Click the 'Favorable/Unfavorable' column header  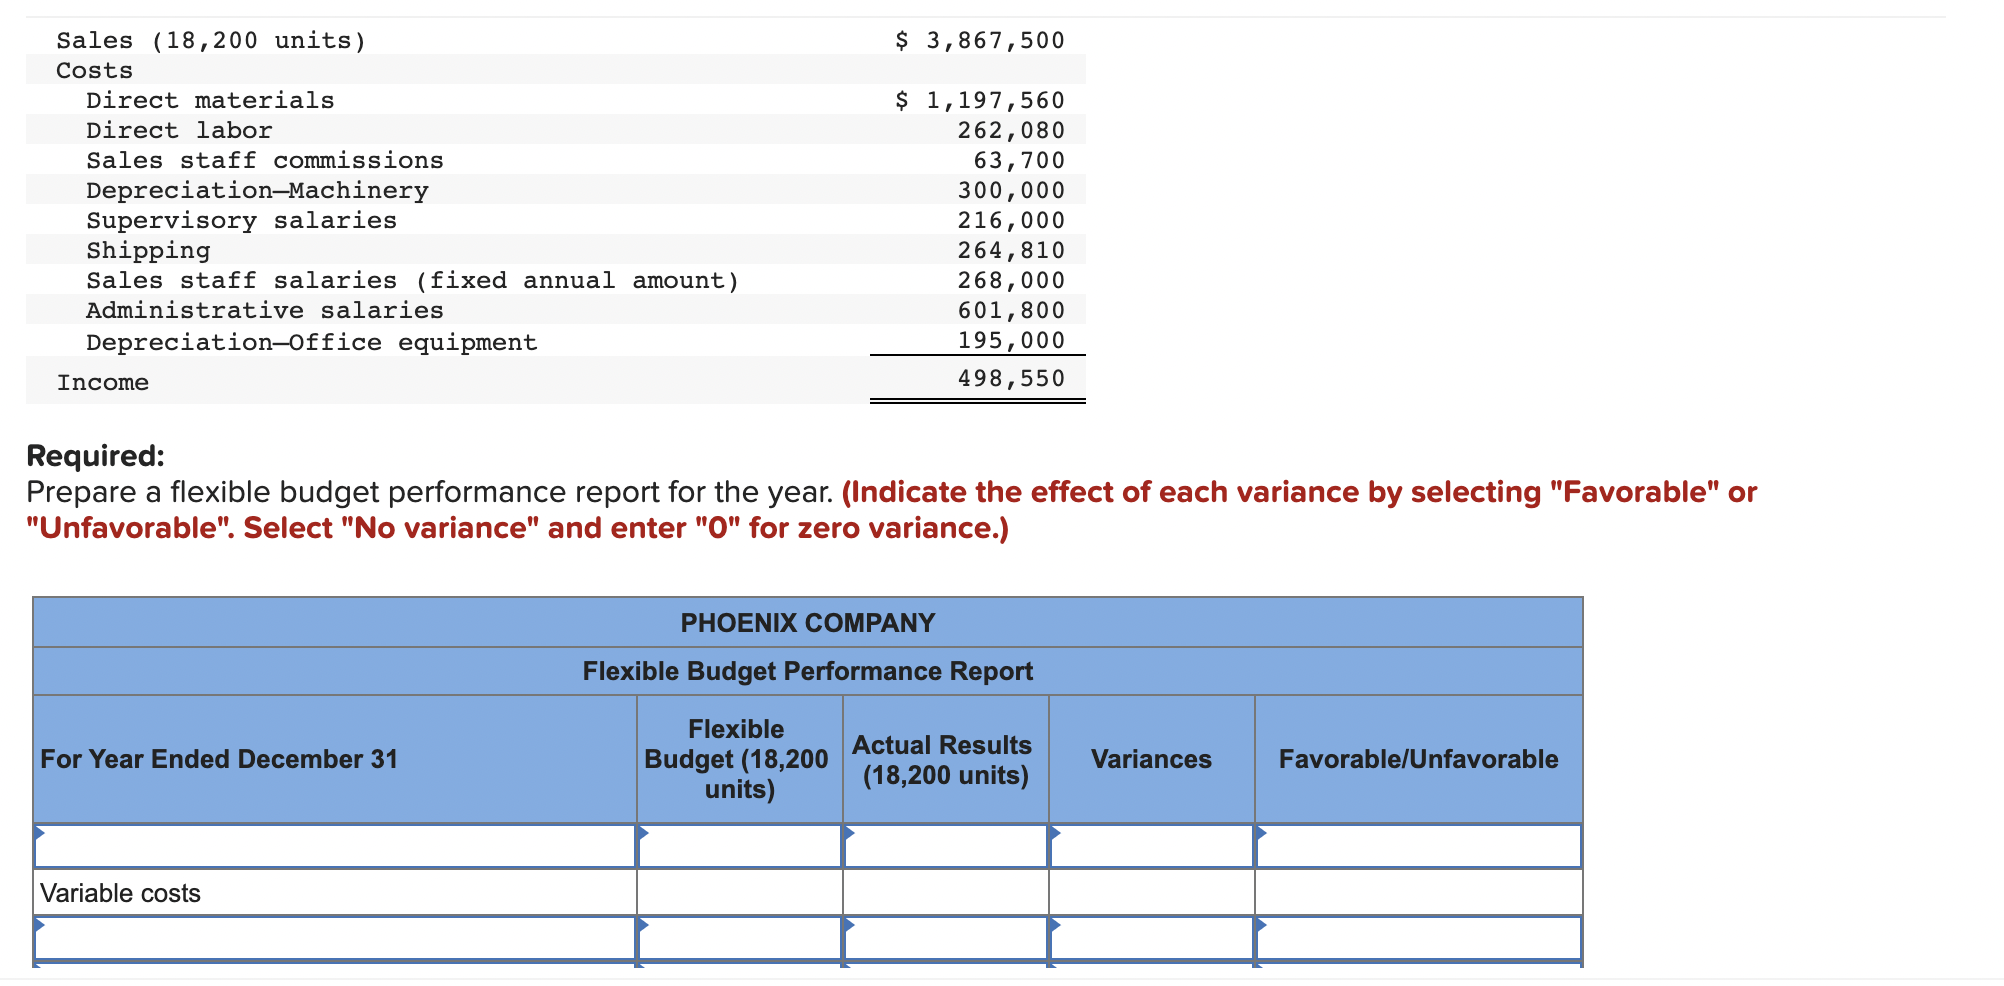[x=1418, y=759]
